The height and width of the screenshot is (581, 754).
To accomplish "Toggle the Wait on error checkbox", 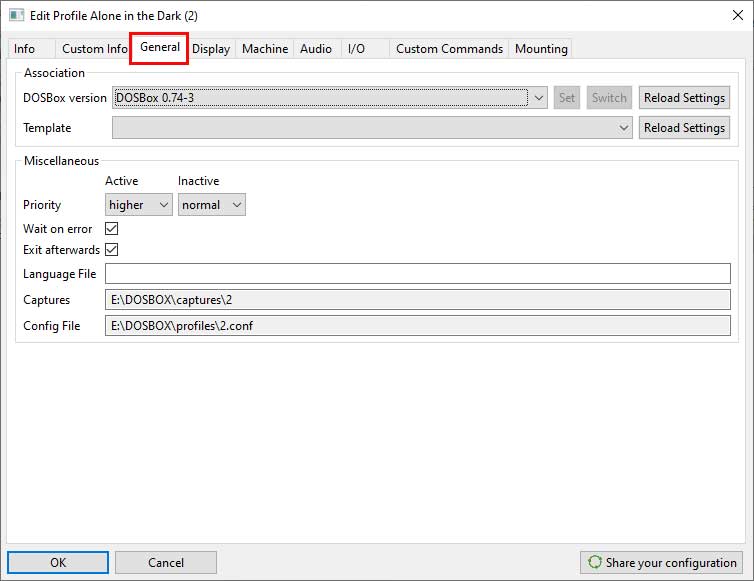I will [x=112, y=228].
